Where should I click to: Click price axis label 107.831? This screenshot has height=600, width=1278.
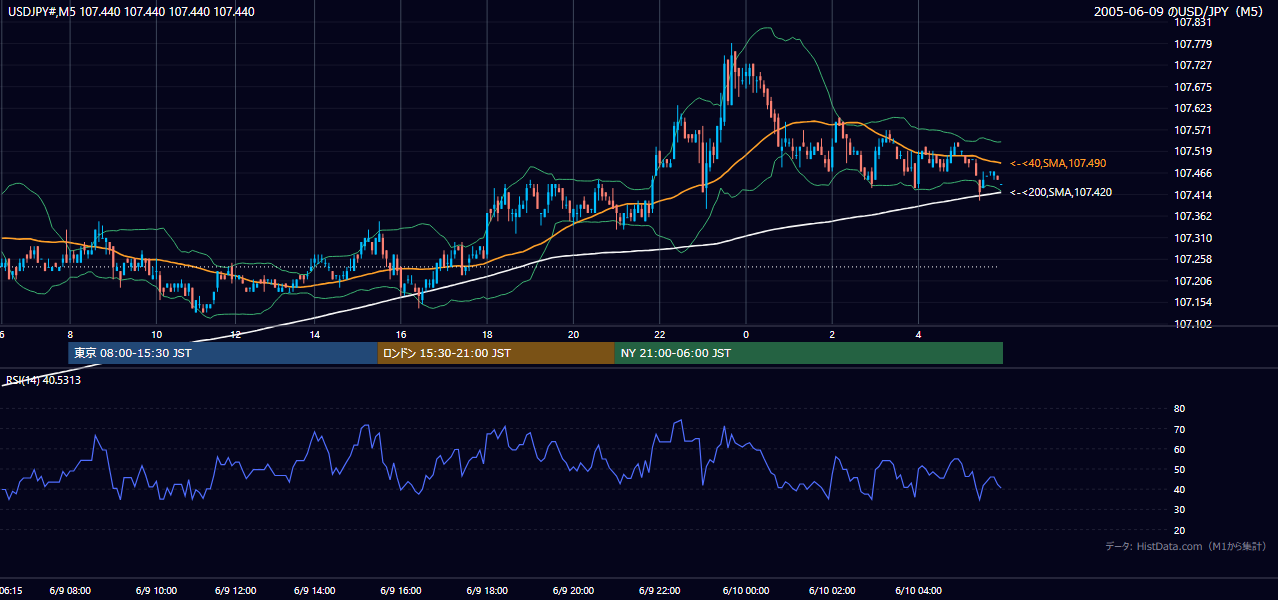pos(1193,22)
